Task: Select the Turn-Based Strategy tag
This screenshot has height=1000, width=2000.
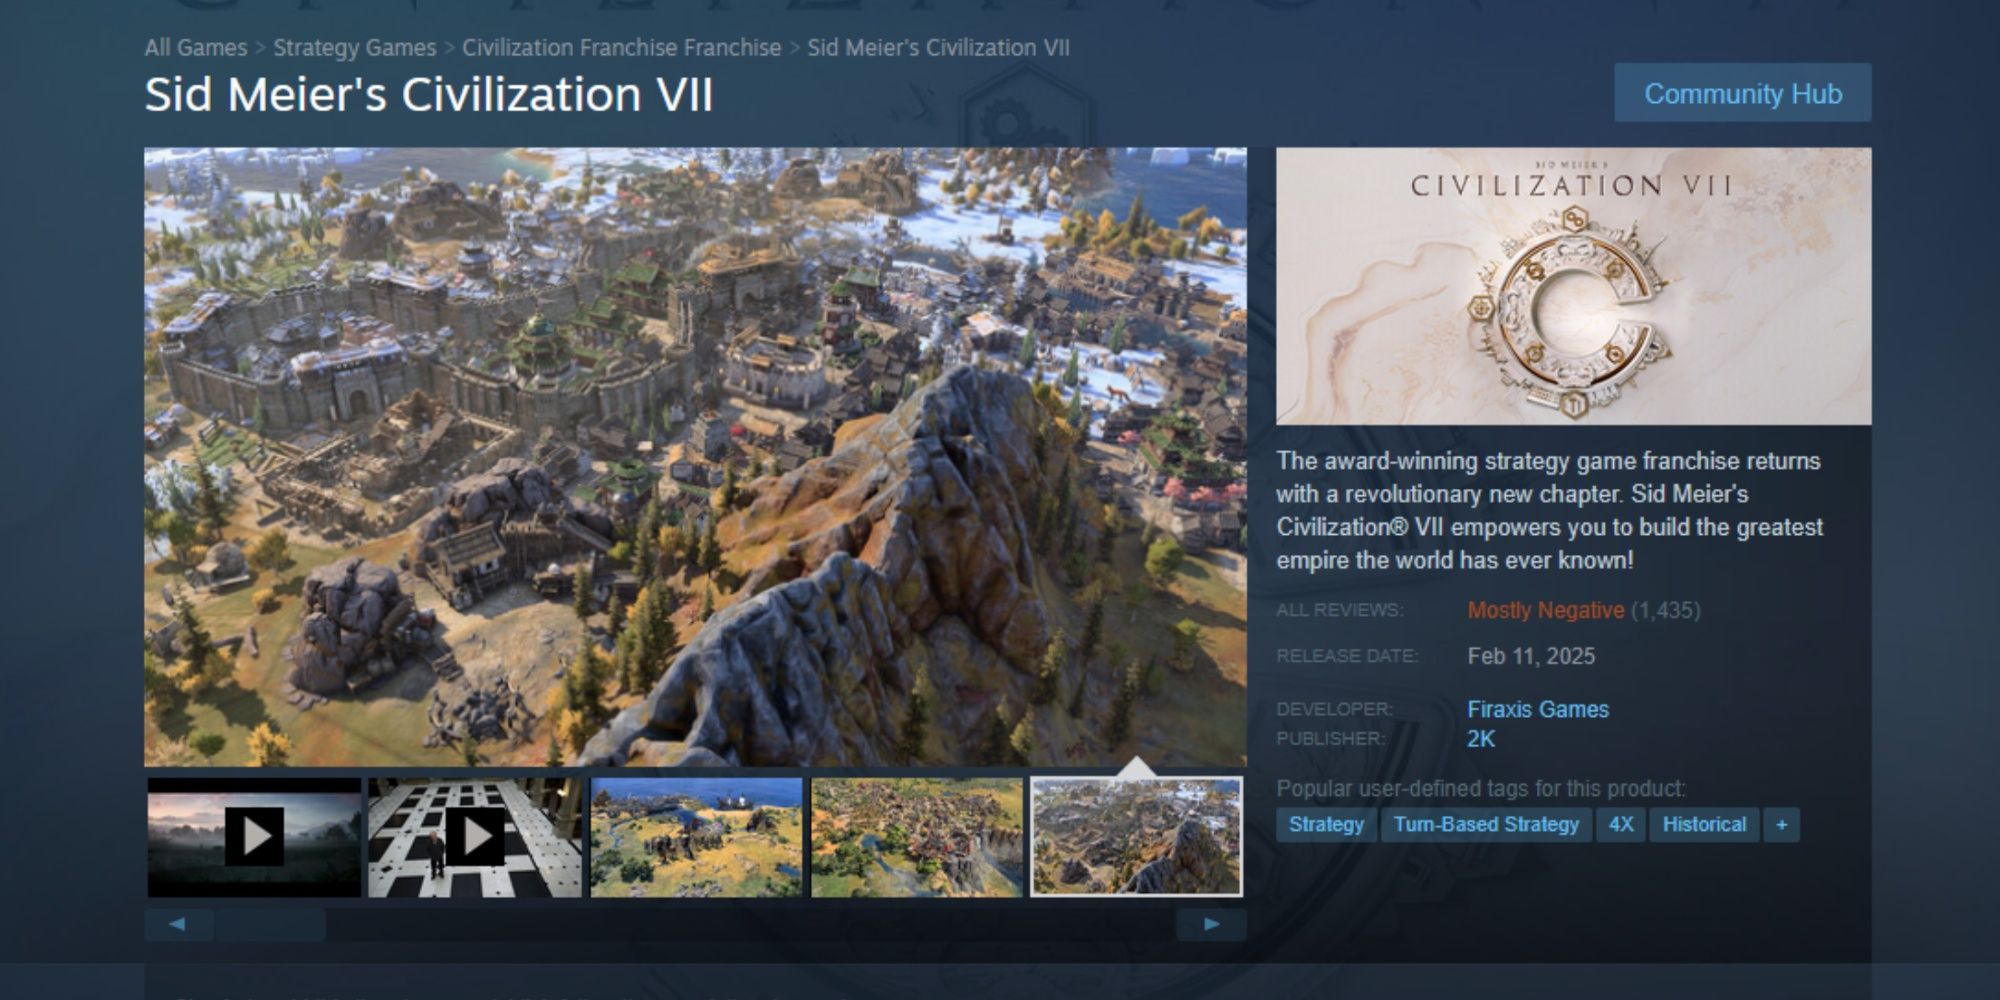Action: tap(1486, 825)
